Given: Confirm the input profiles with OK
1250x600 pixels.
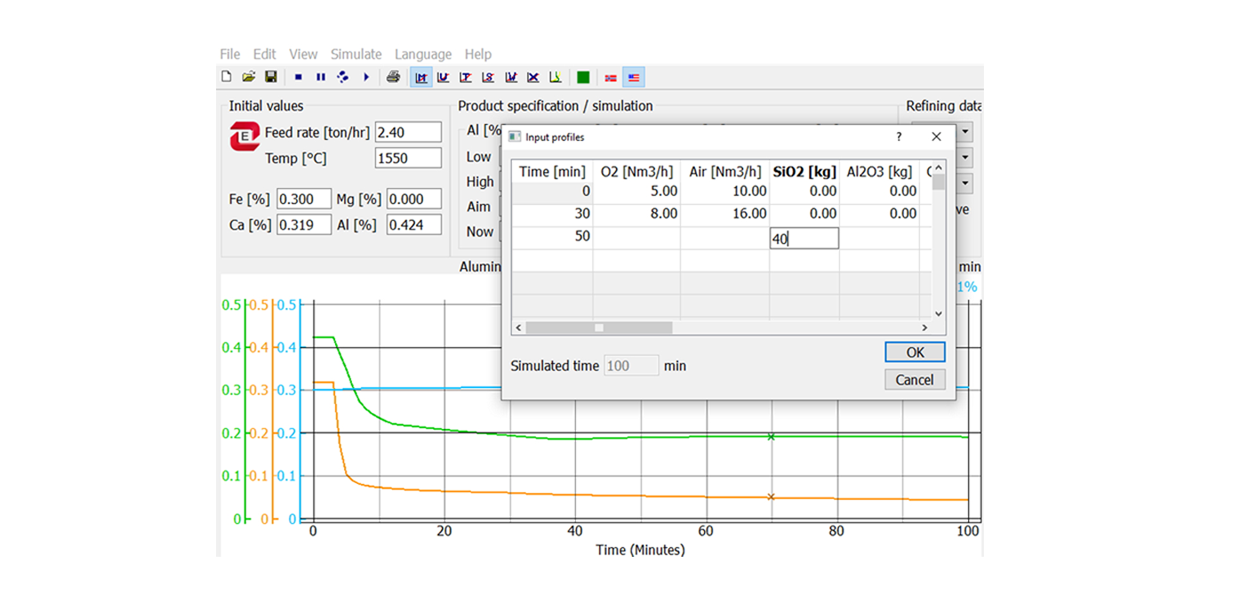Looking at the screenshot, I should (914, 352).
